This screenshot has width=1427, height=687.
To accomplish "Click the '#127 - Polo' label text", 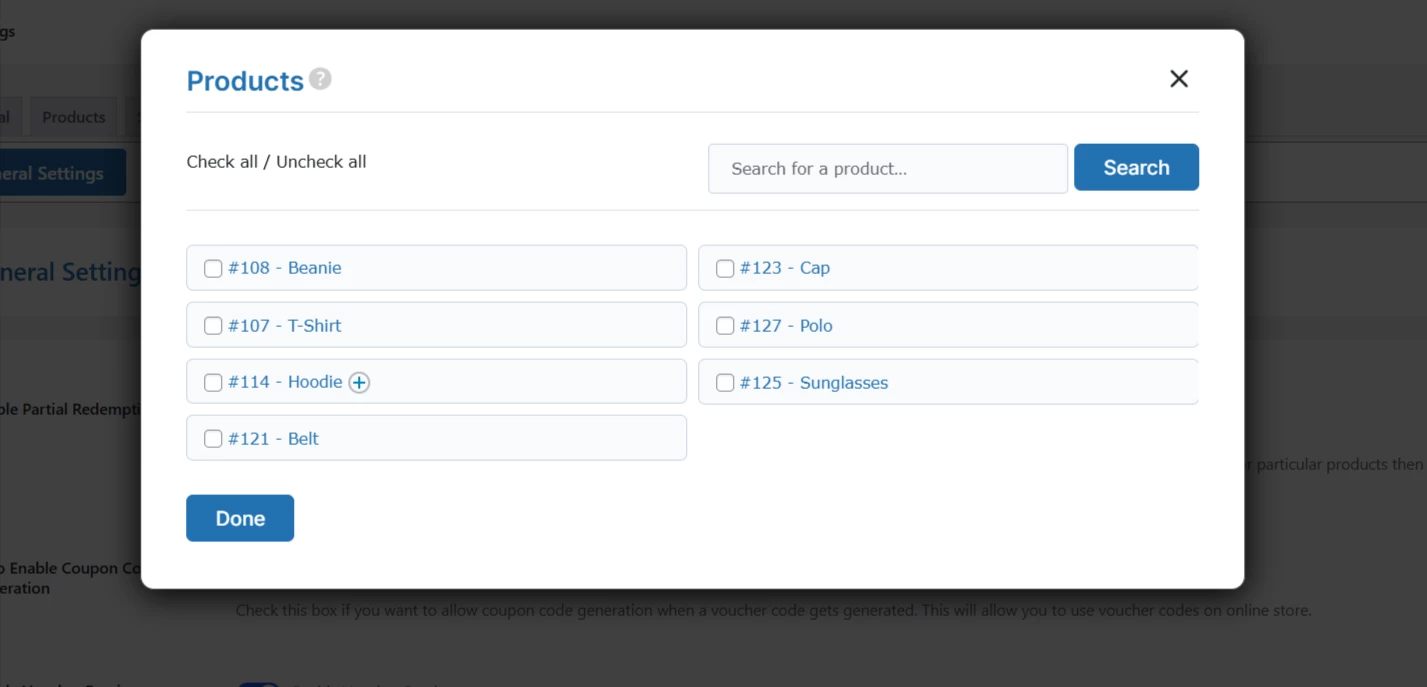I will [786, 326].
